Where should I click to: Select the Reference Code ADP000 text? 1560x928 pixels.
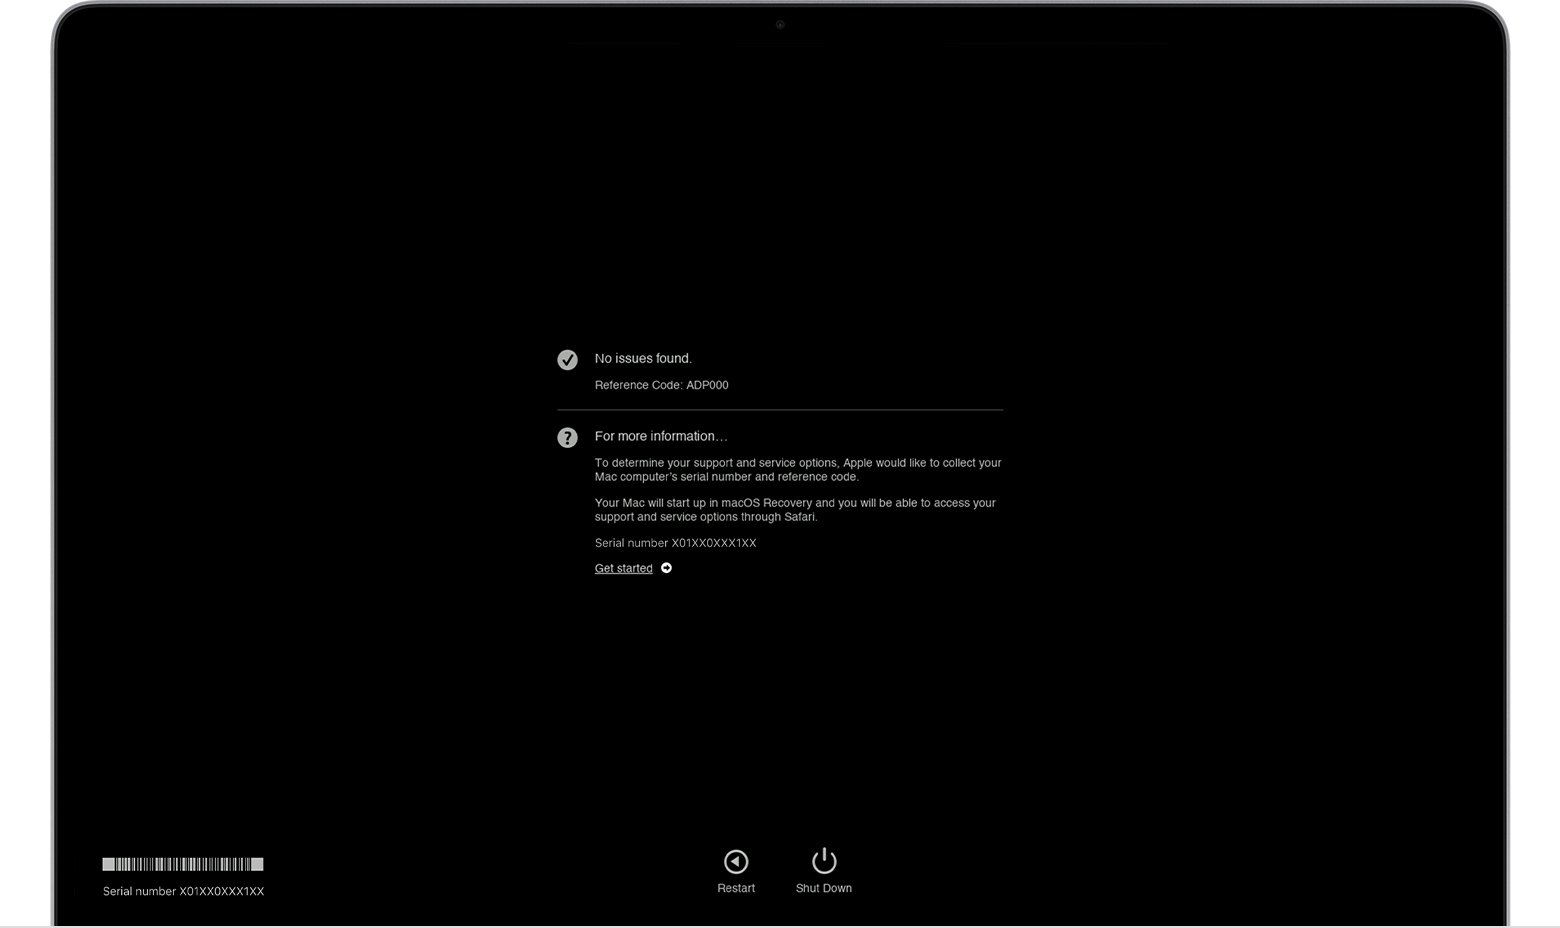point(661,385)
